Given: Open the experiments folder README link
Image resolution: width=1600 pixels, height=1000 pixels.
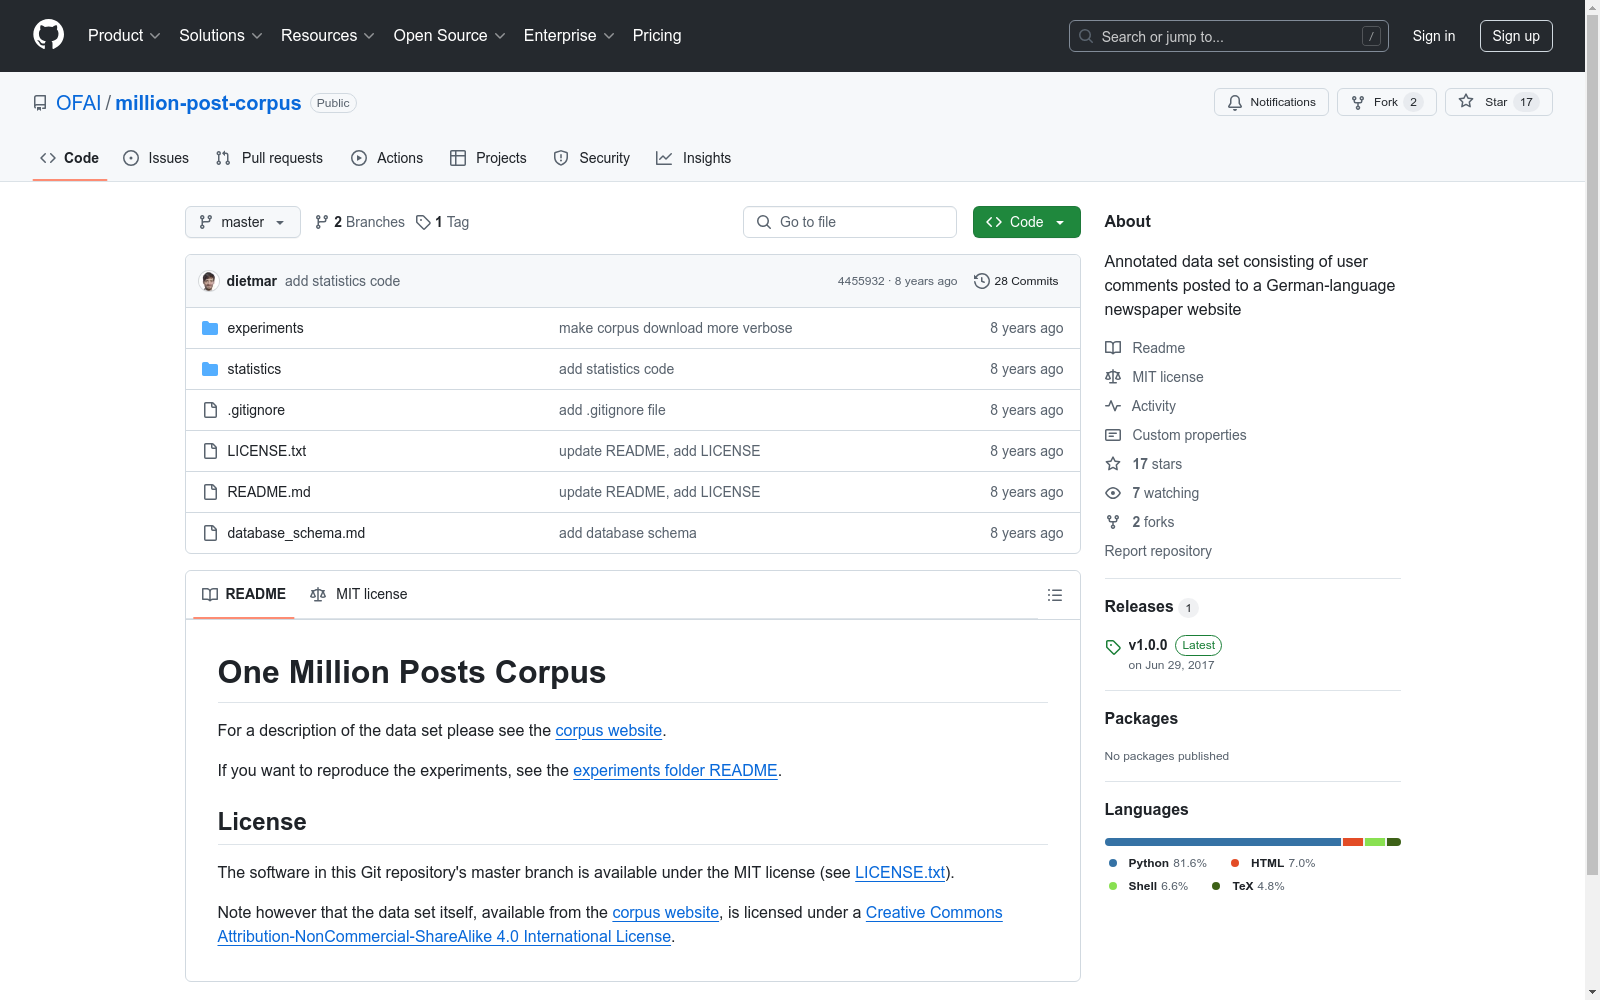Looking at the screenshot, I should click(x=675, y=771).
